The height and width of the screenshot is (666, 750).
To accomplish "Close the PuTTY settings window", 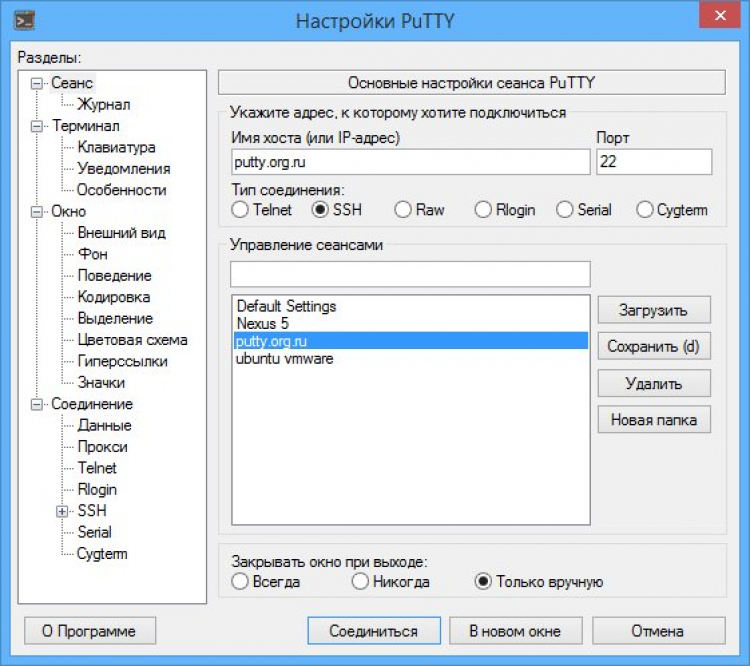I will (x=720, y=15).
